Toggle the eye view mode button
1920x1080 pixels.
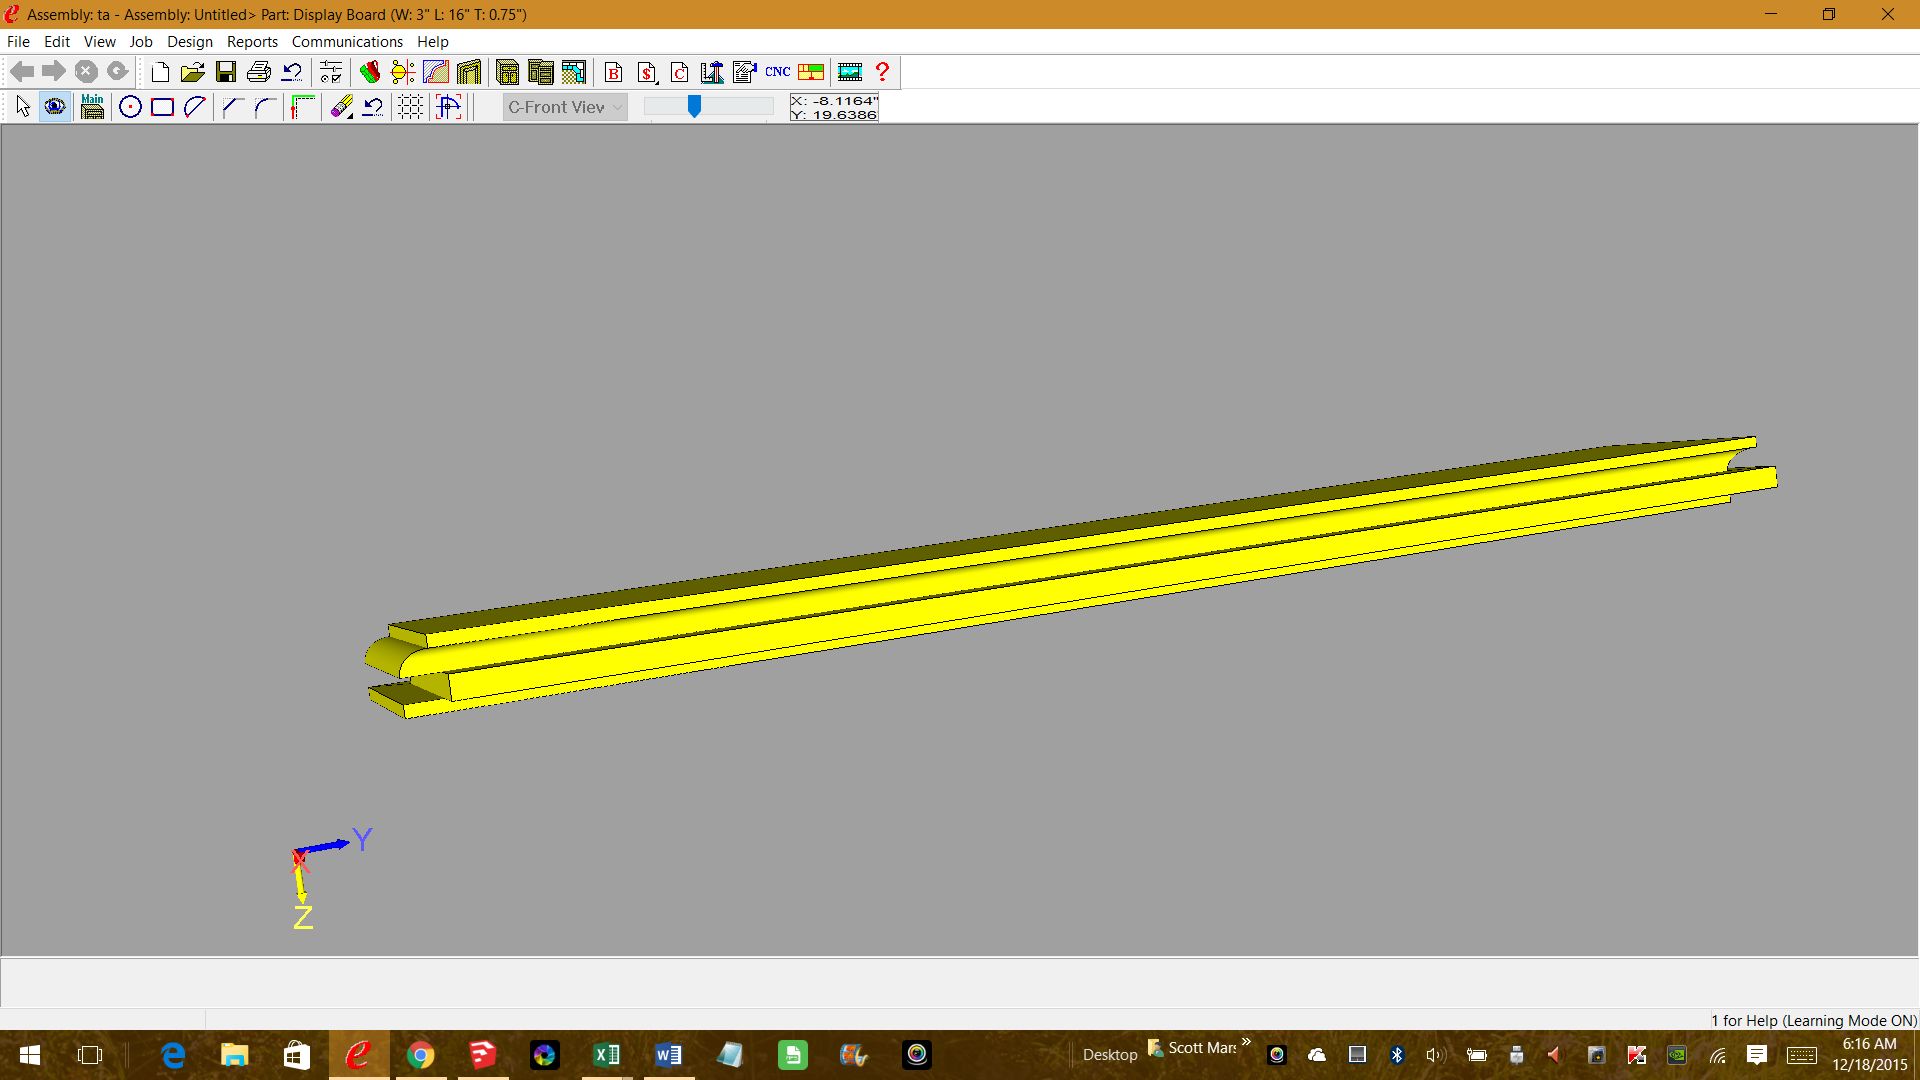coord(55,107)
